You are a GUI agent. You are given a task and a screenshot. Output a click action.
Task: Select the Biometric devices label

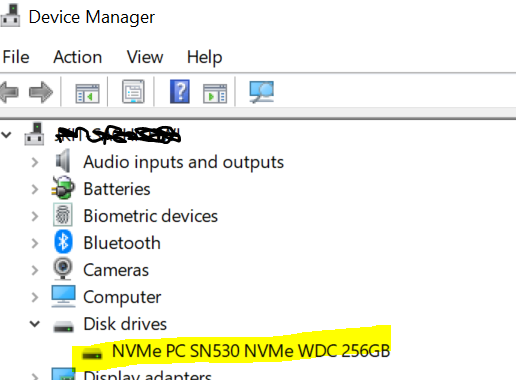click(150, 216)
